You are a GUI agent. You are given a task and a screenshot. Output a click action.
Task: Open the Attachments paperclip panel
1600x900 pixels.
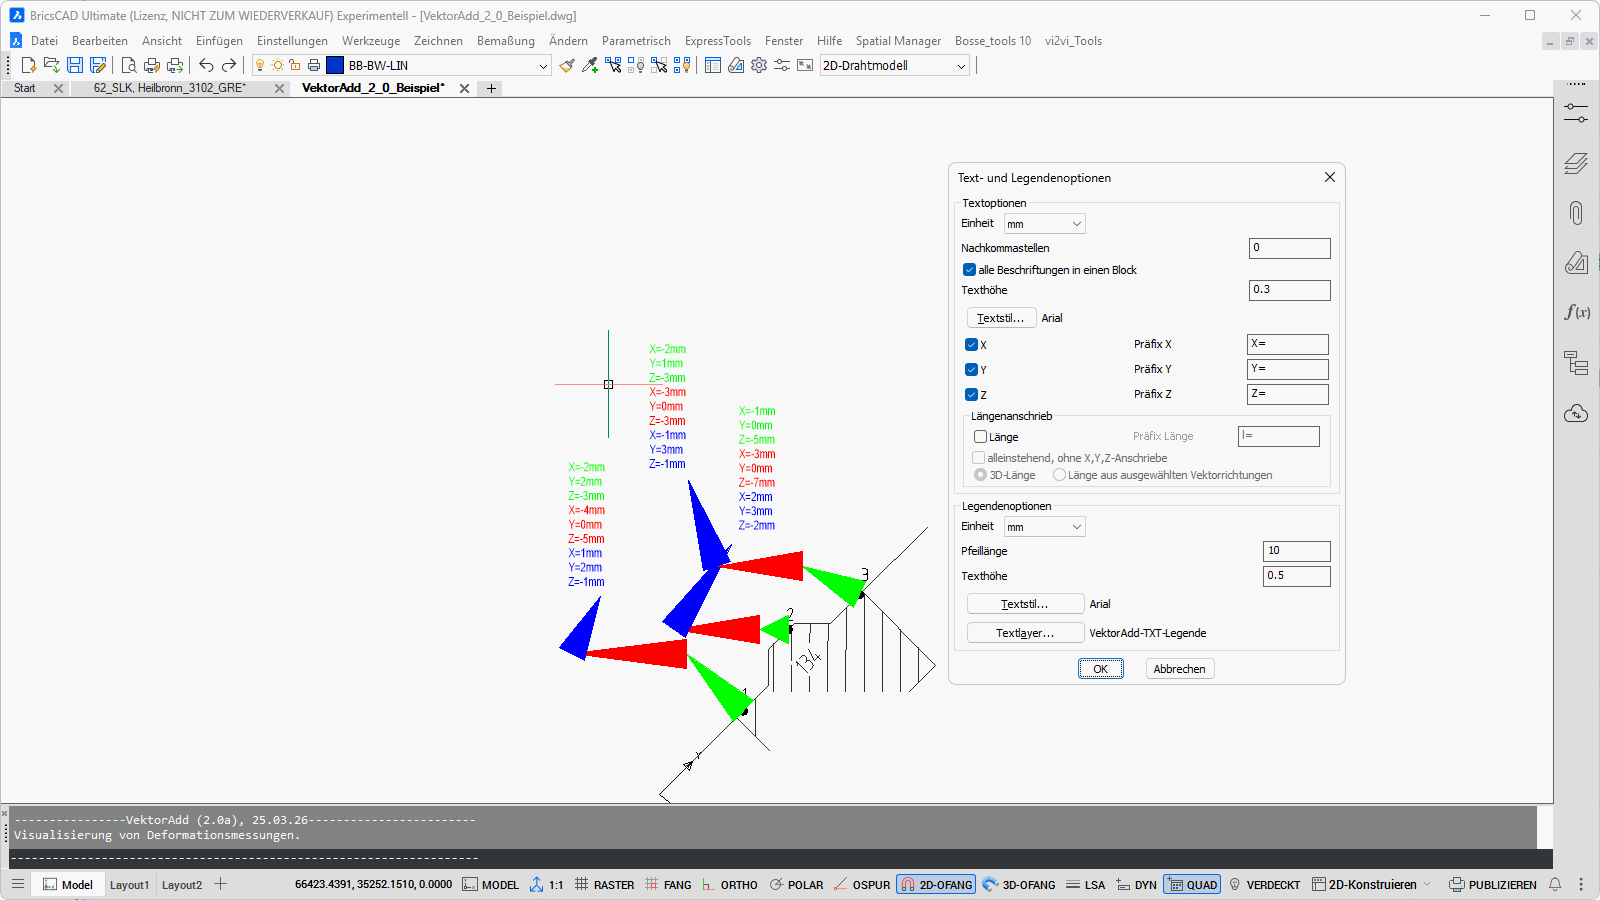(1576, 213)
